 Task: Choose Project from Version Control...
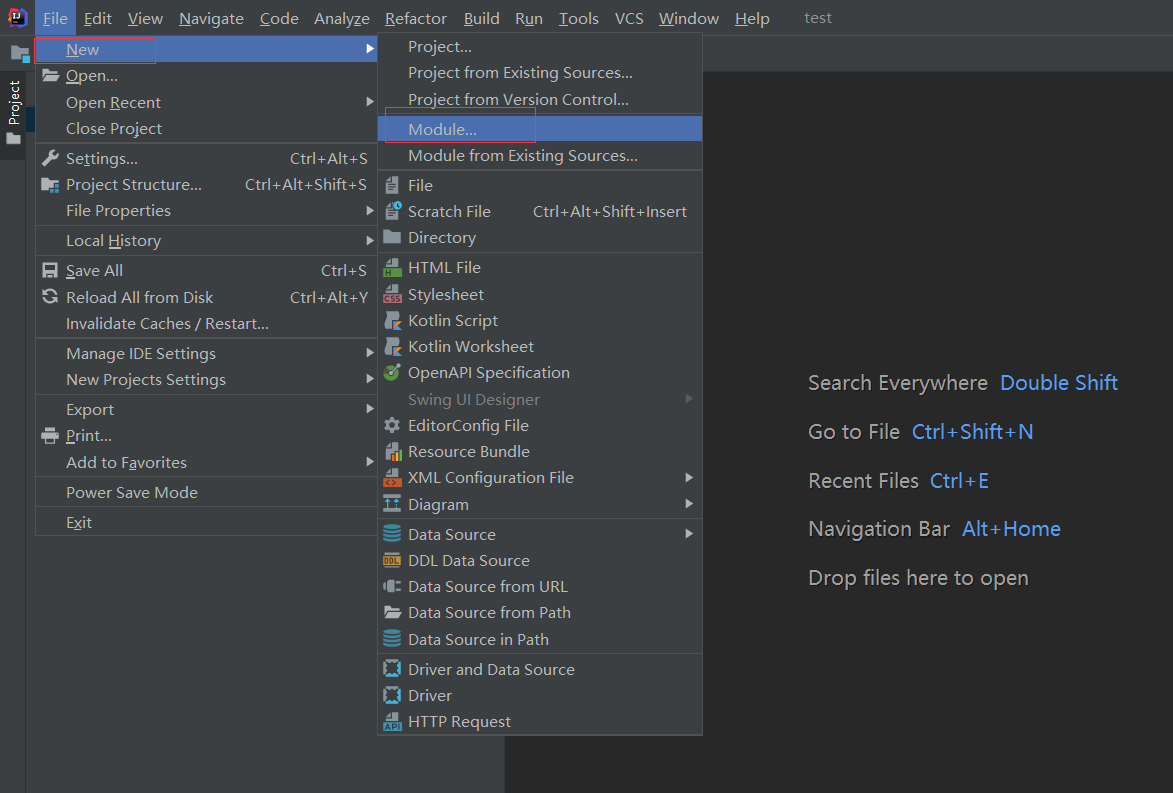click(518, 100)
